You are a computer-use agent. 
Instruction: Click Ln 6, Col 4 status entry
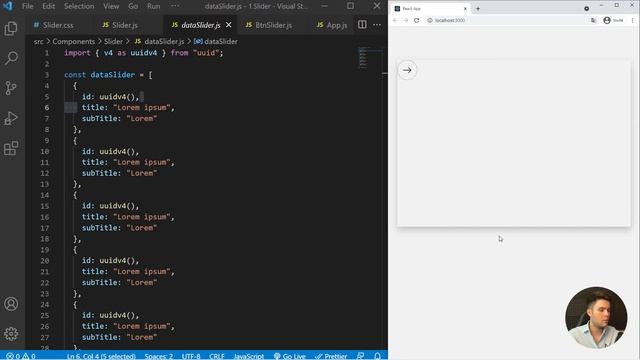[x=101, y=356]
